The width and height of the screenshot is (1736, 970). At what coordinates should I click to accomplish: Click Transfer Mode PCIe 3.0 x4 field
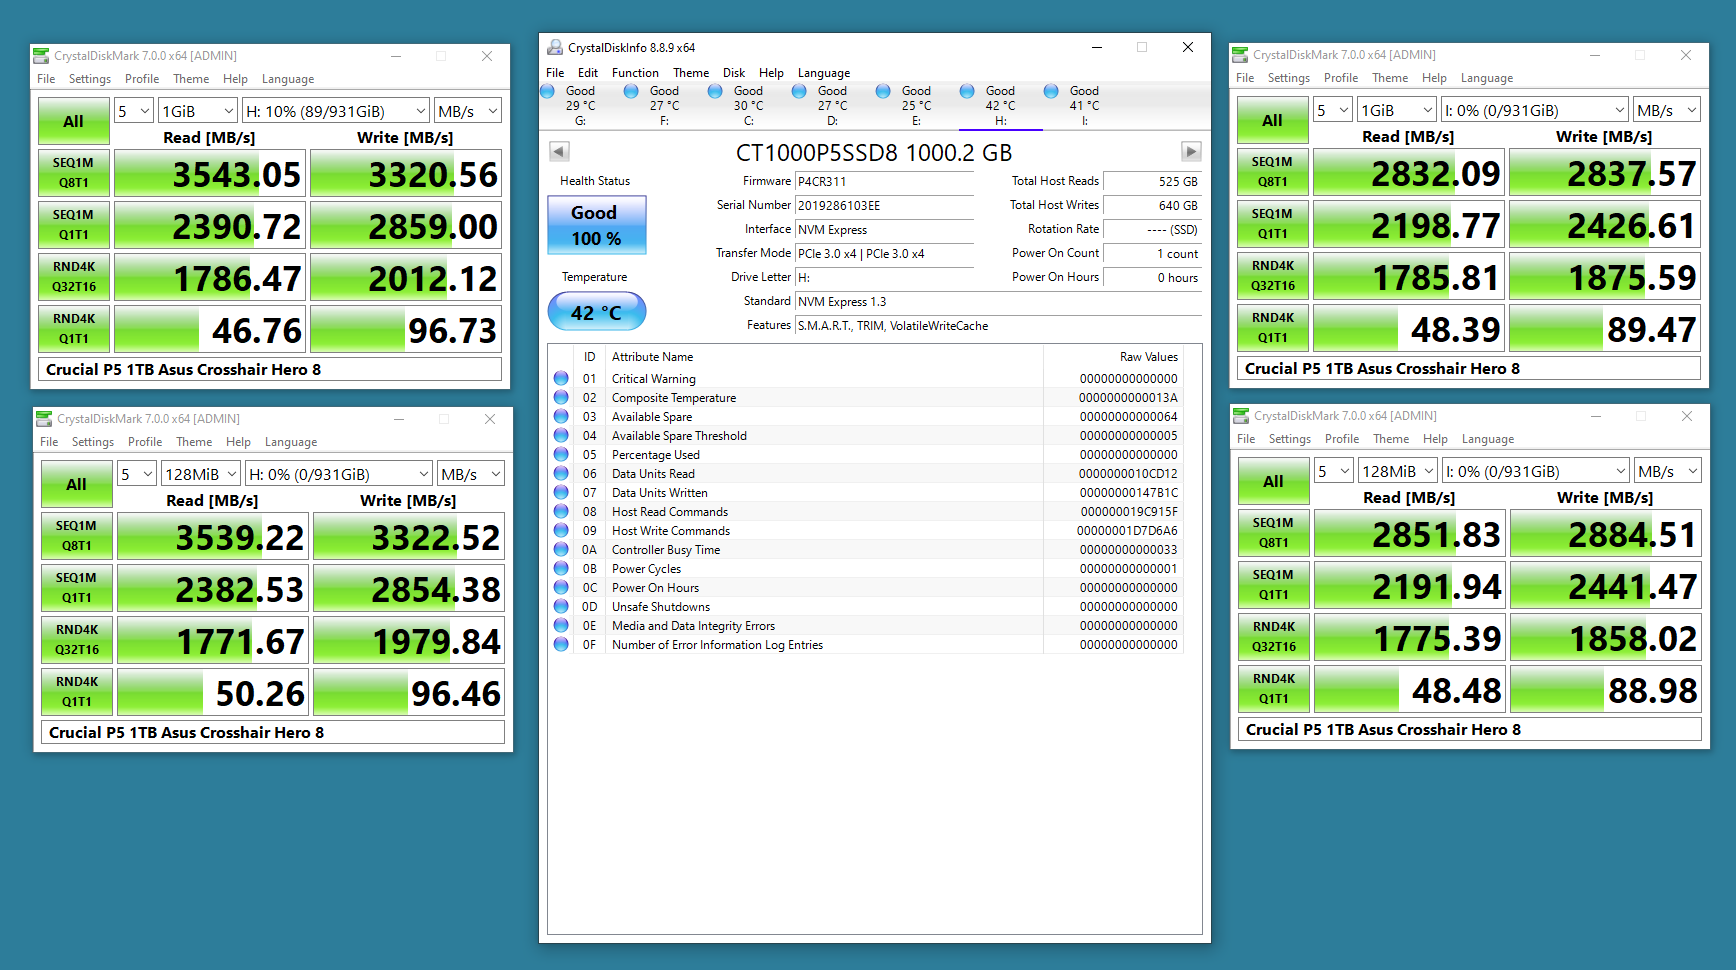[884, 254]
